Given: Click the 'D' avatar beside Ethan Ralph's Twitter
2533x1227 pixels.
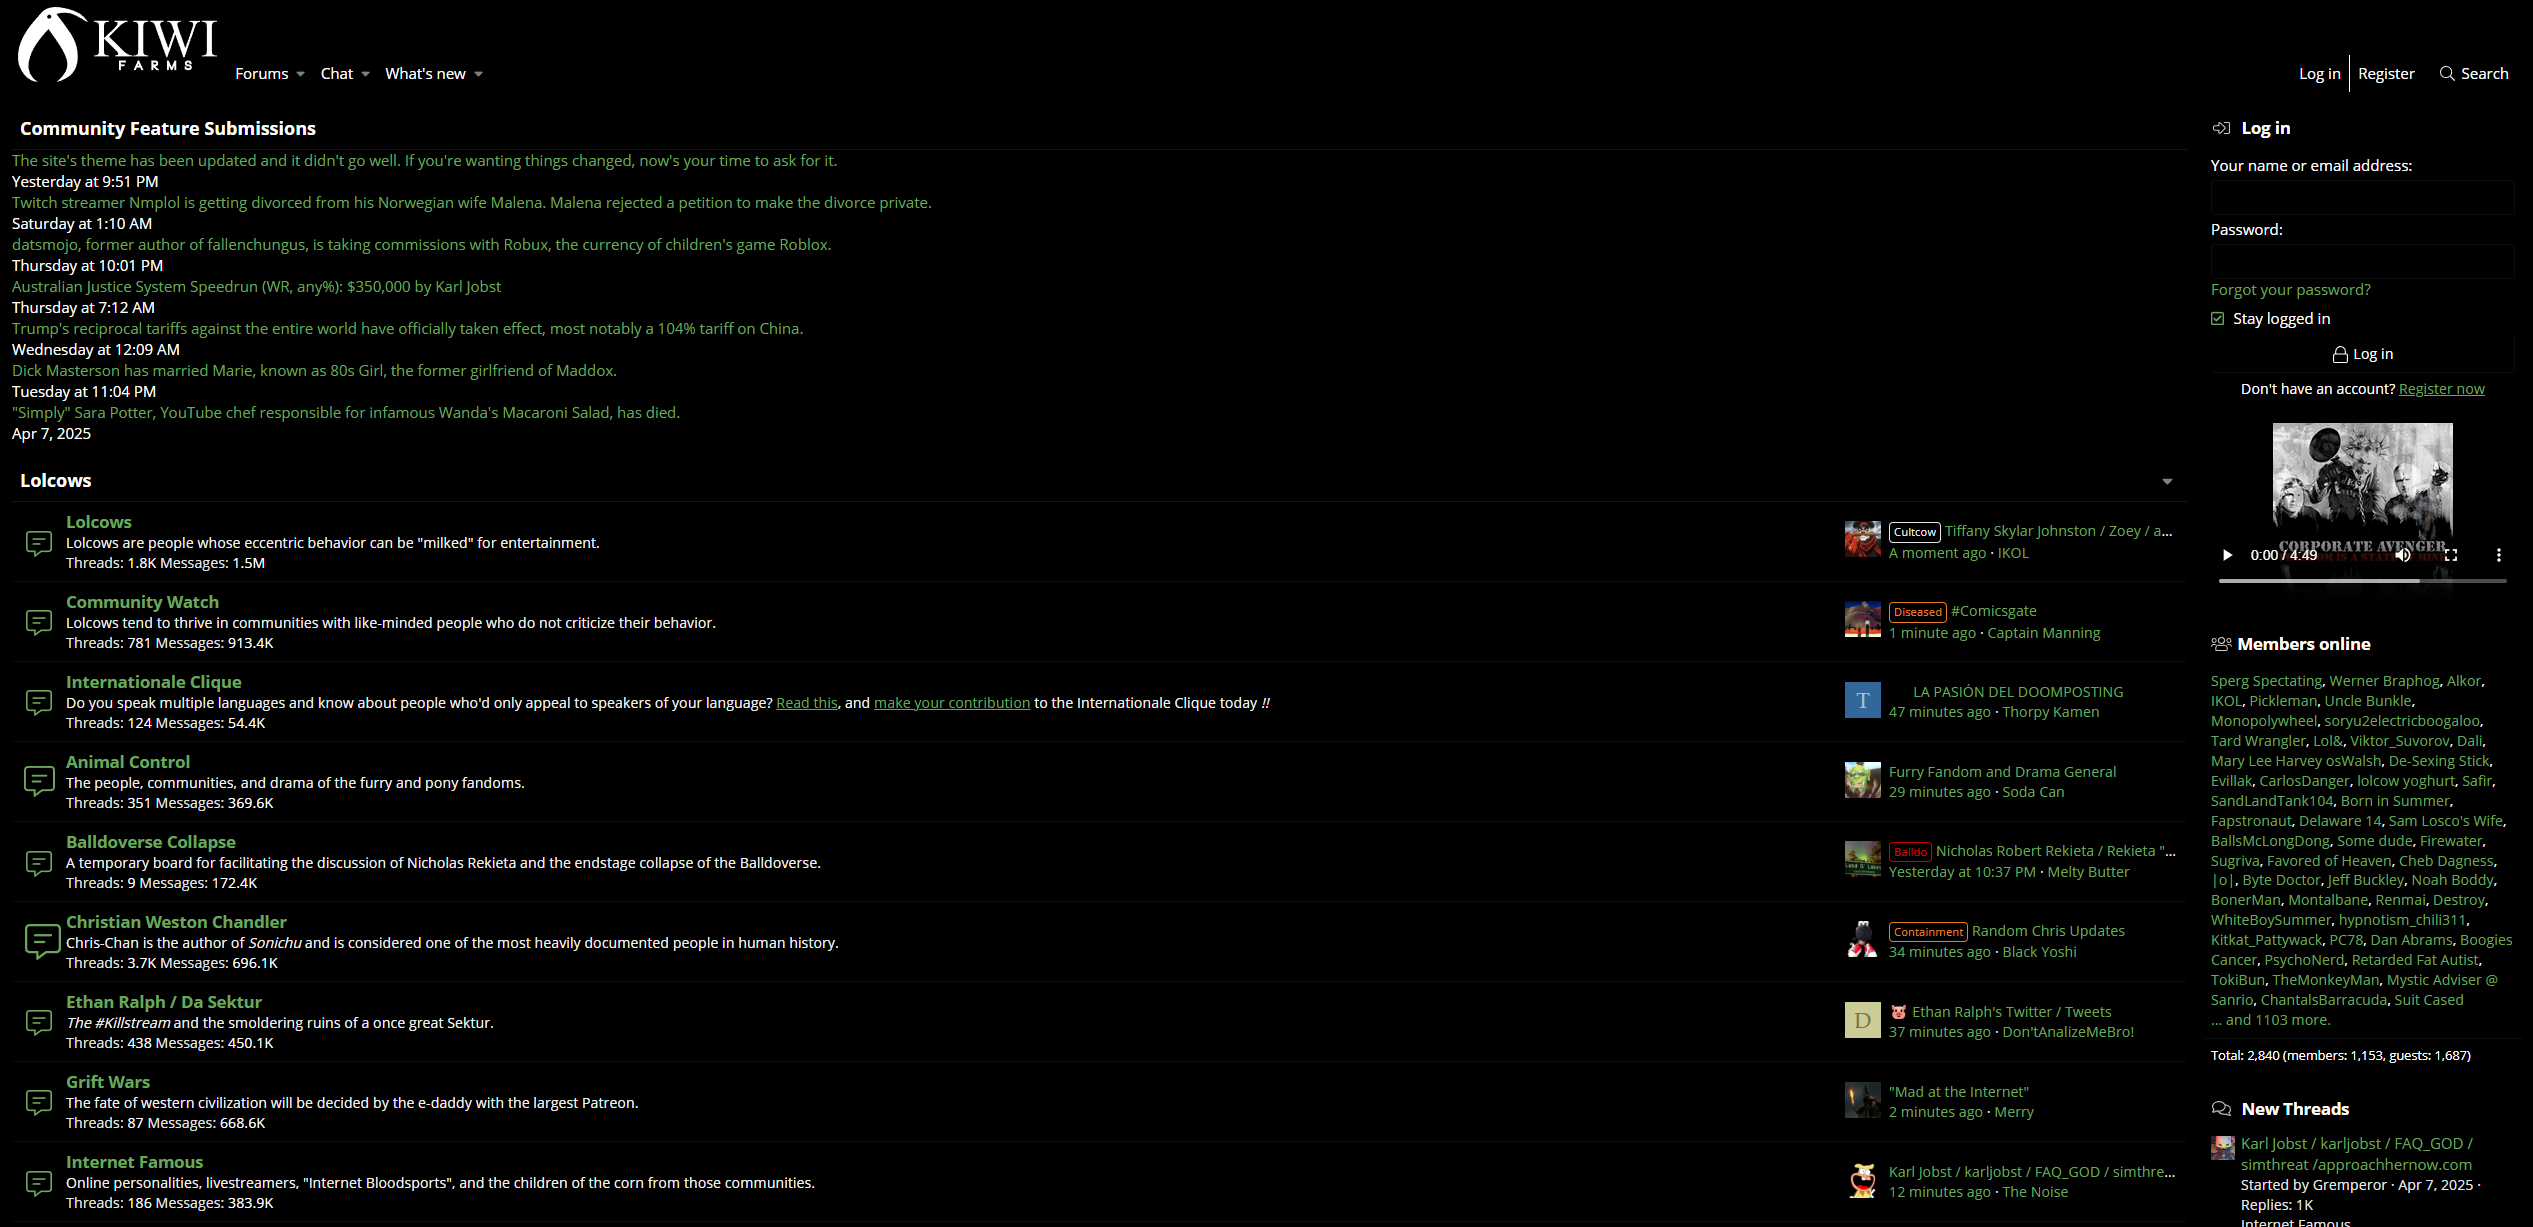Looking at the screenshot, I should [1862, 1020].
